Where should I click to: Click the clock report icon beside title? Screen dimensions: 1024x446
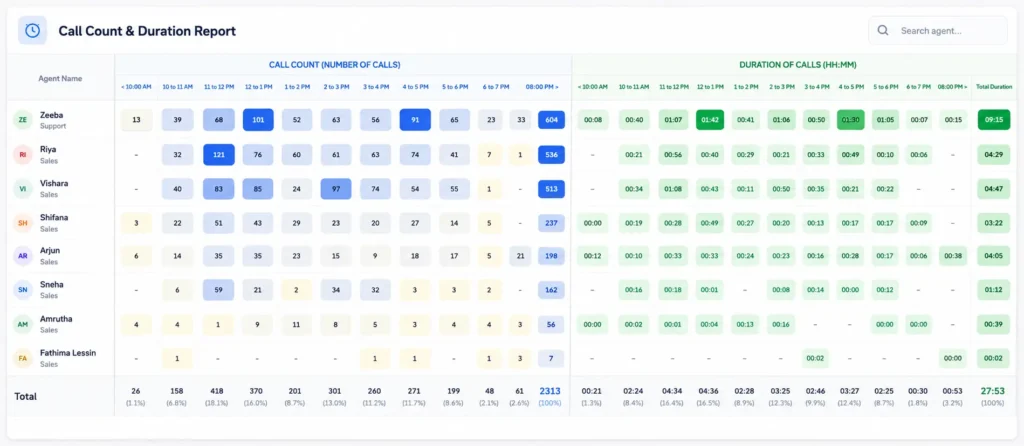click(x=32, y=30)
